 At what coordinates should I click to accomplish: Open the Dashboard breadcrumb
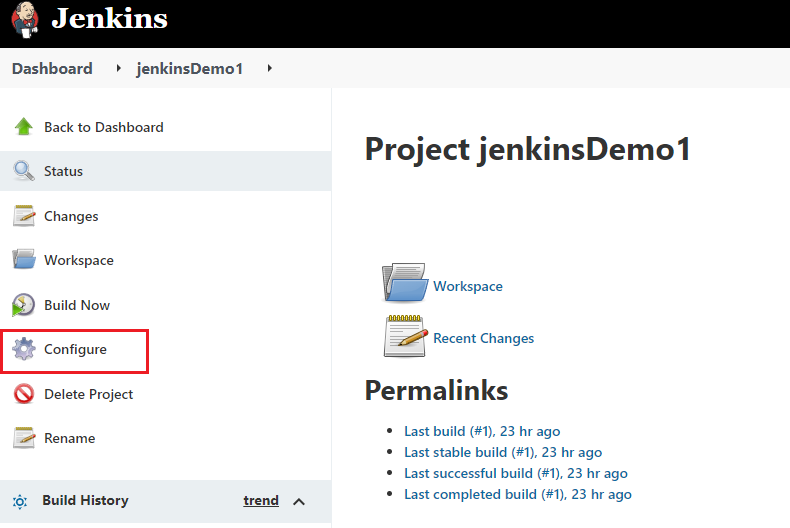[x=52, y=69]
